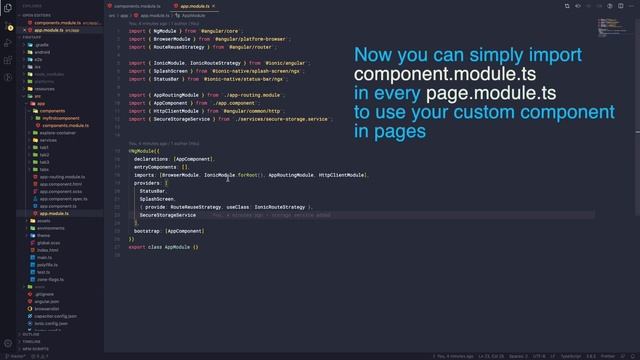
Task: Expand the assets folder
Action: point(44,221)
